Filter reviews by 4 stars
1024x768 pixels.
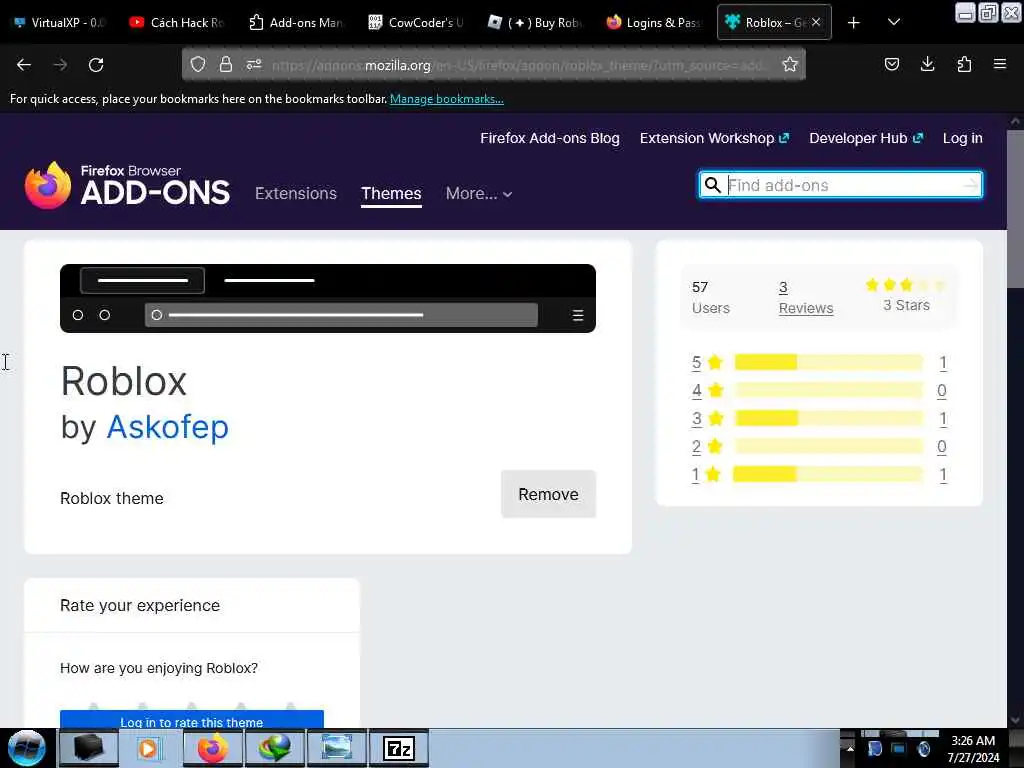tap(707, 391)
